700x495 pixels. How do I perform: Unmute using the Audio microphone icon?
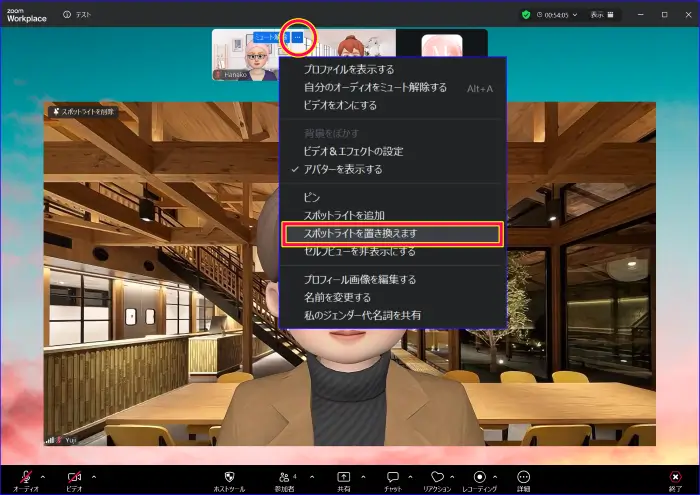click(x=26, y=477)
